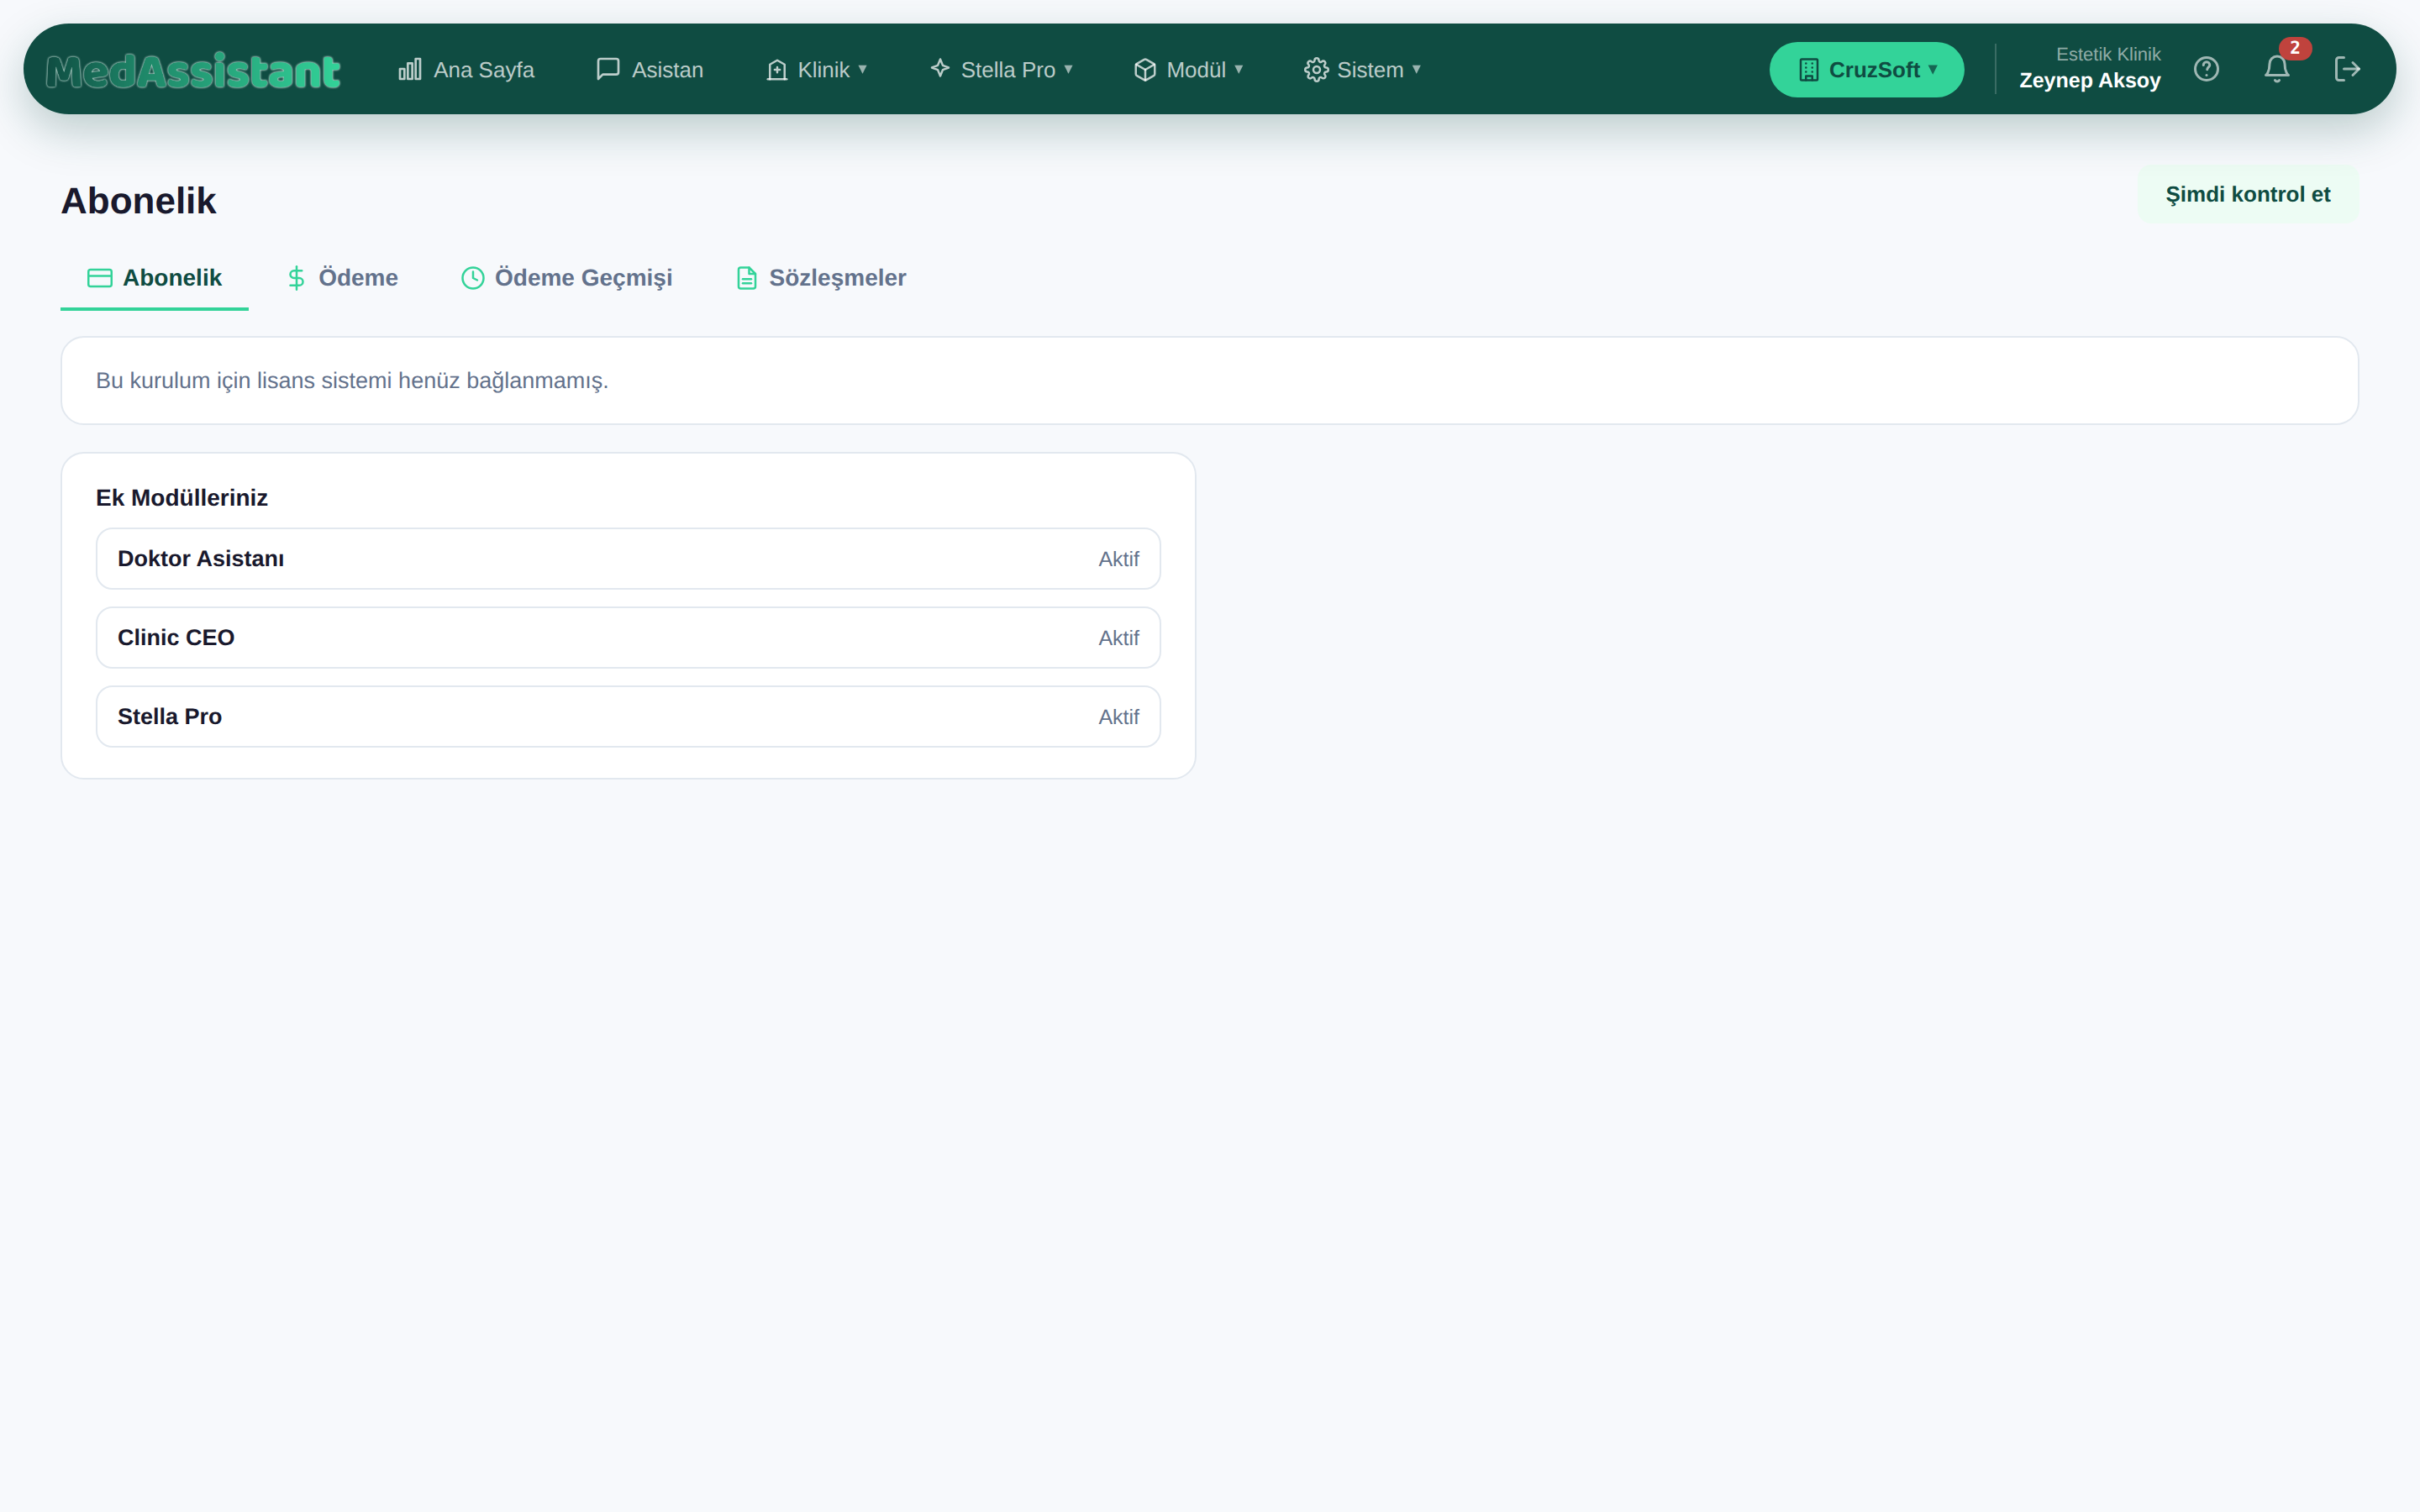The image size is (2420, 1512).
Task: Click the clock icon on Ödeme Geçmişi tab
Action: click(473, 278)
